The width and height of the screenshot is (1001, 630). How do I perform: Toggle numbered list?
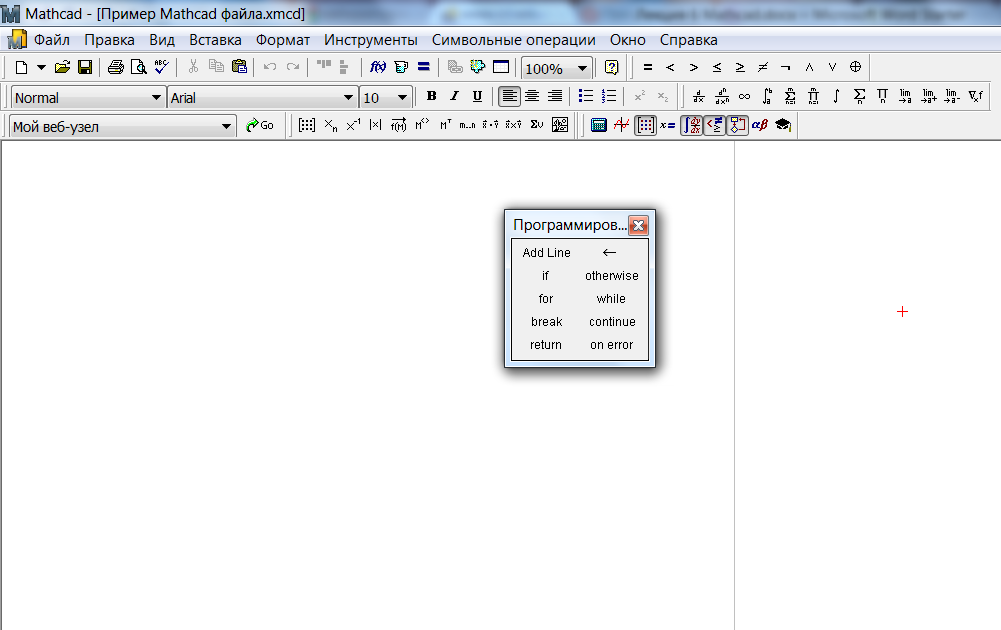608,96
